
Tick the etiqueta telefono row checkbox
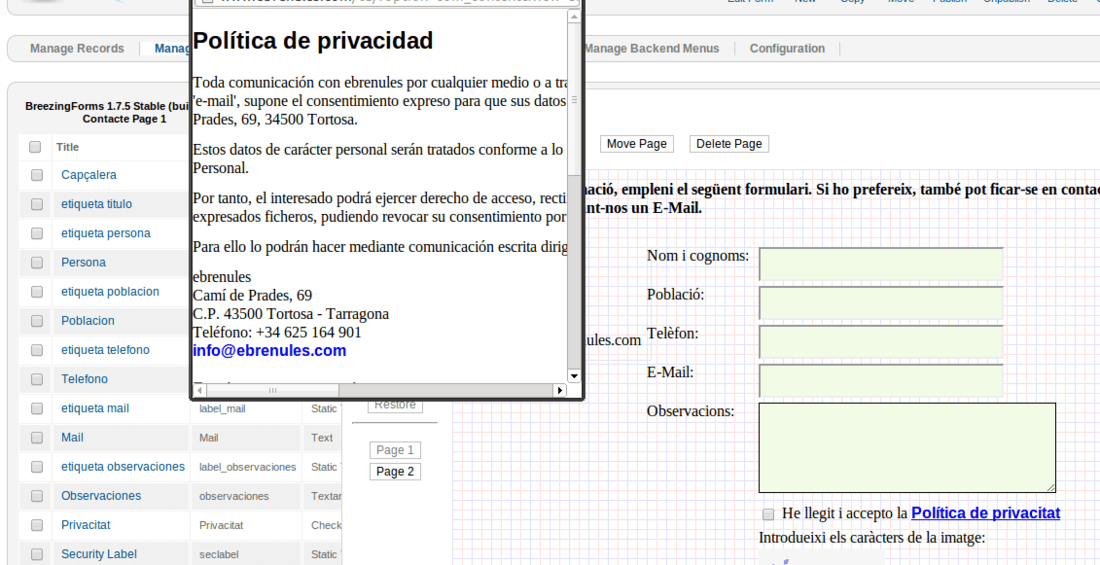tap(36, 350)
